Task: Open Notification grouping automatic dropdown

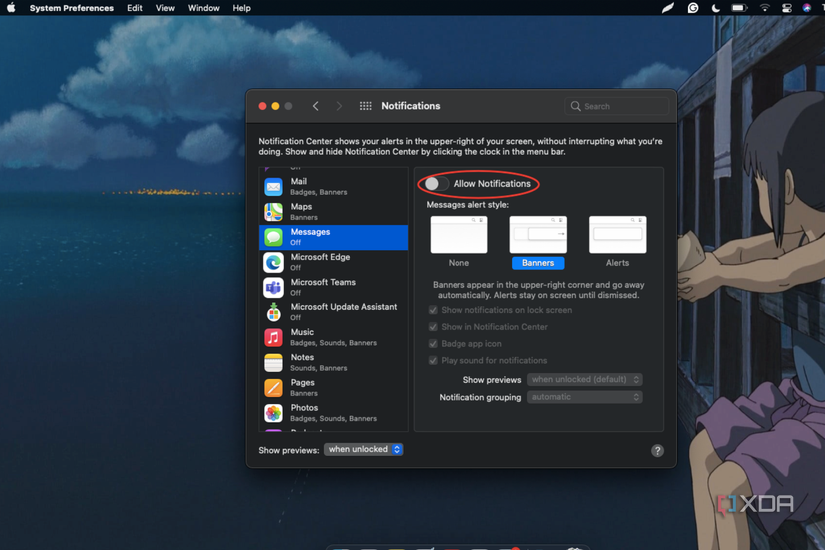Action: coord(585,397)
